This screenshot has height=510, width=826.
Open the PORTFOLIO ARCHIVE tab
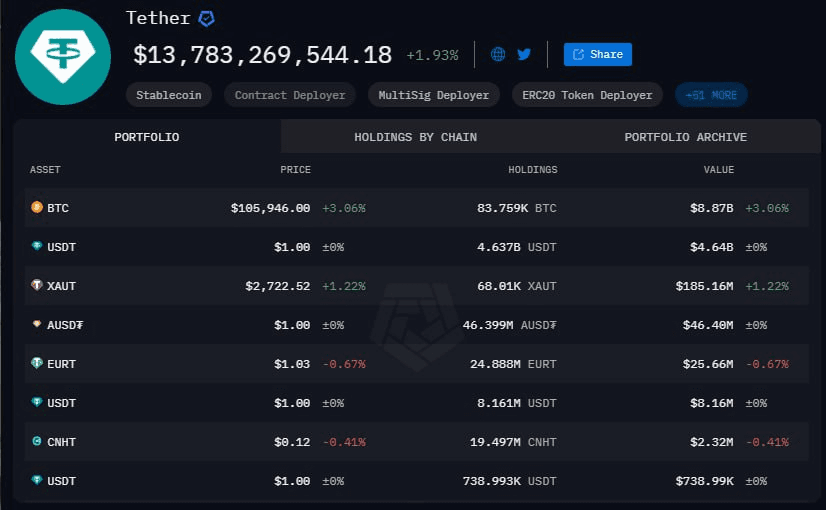pos(685,137)
